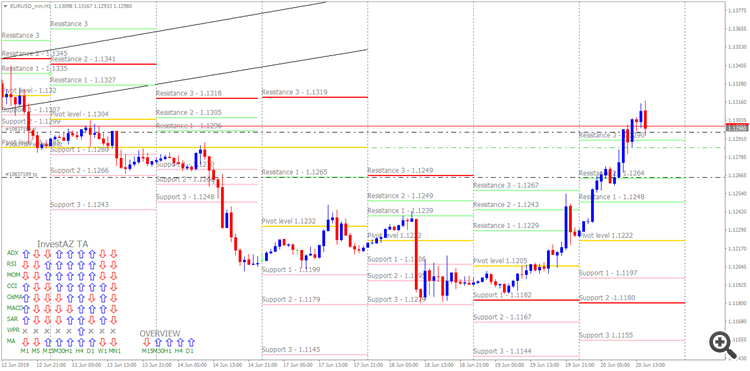The width and height of the screenshot is (750, 371).
Task: Click the MA H4 blue up arrow
Action: [x=81, y=342]
